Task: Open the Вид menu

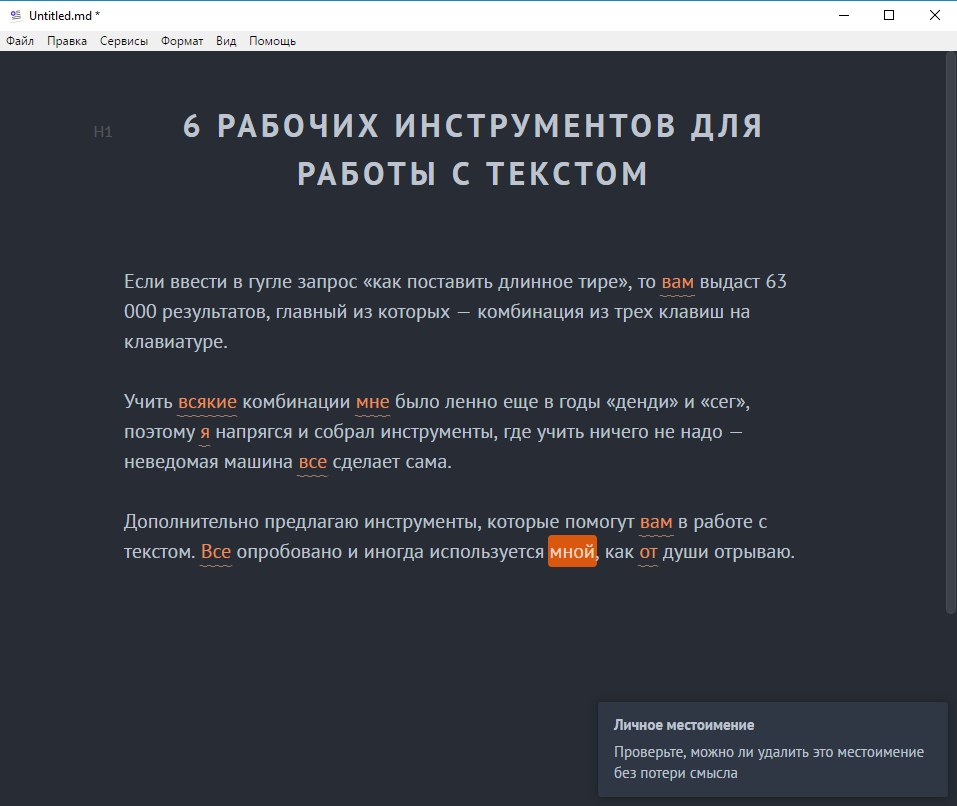Action: coord(226,41)
